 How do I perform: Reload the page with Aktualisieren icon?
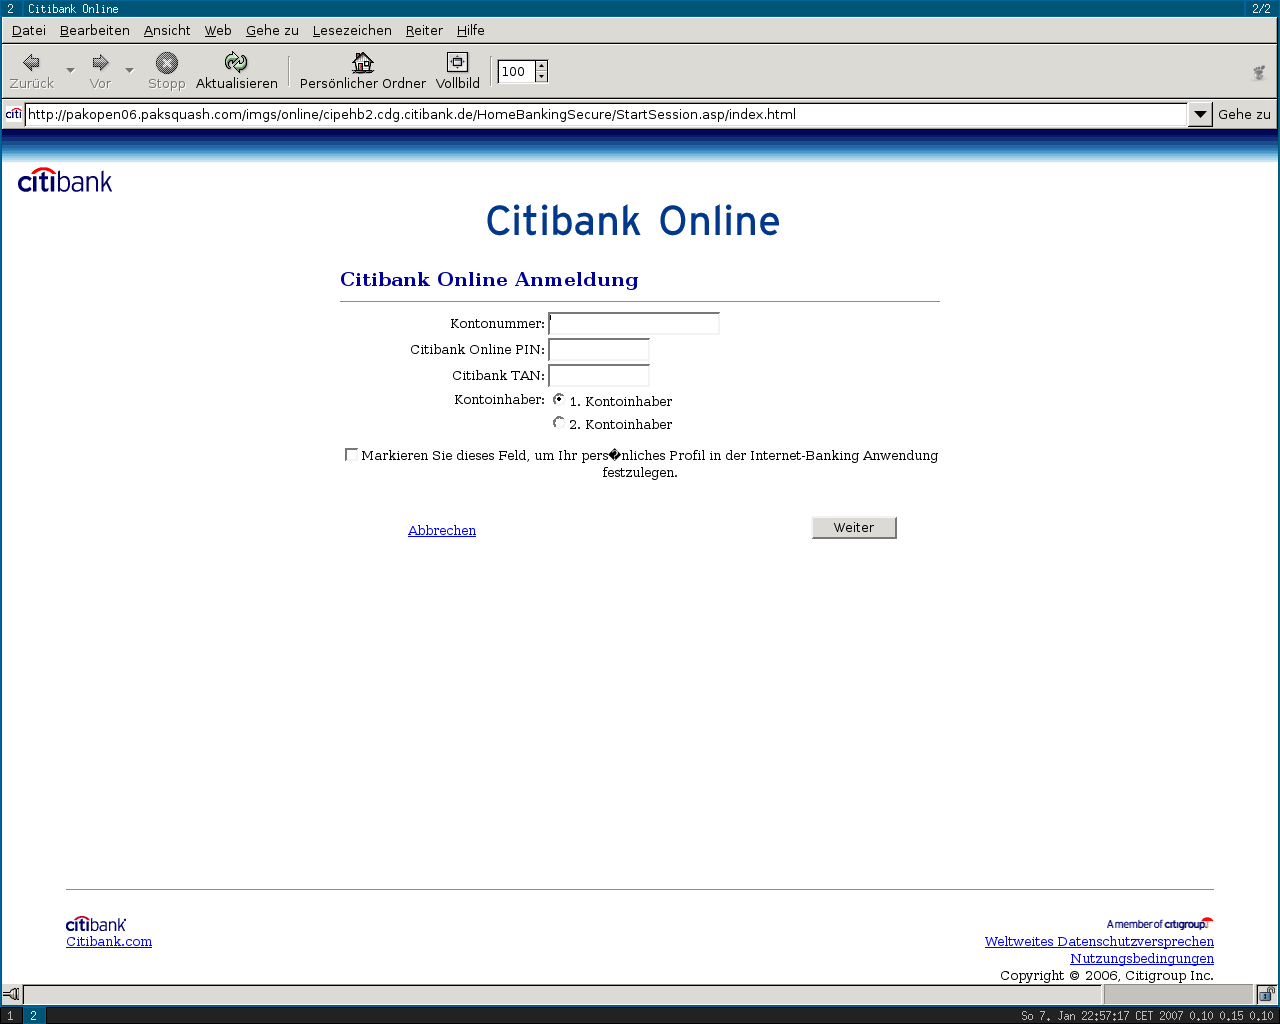coord(236,63)
